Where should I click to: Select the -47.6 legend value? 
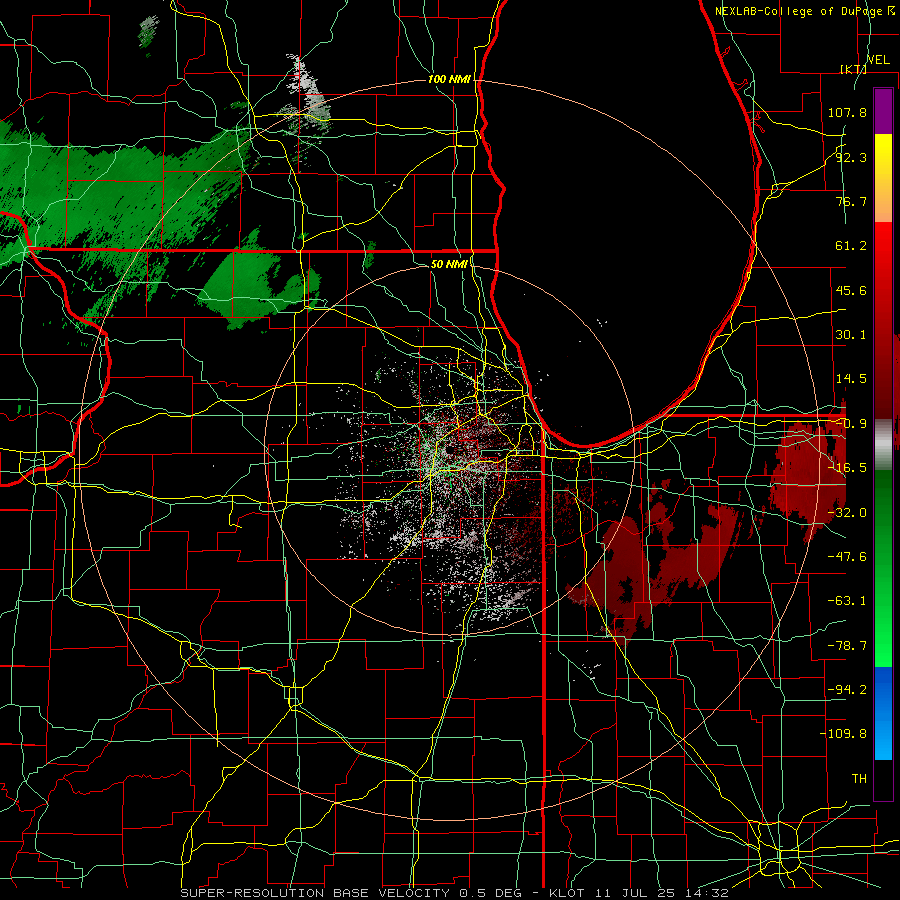847,557
